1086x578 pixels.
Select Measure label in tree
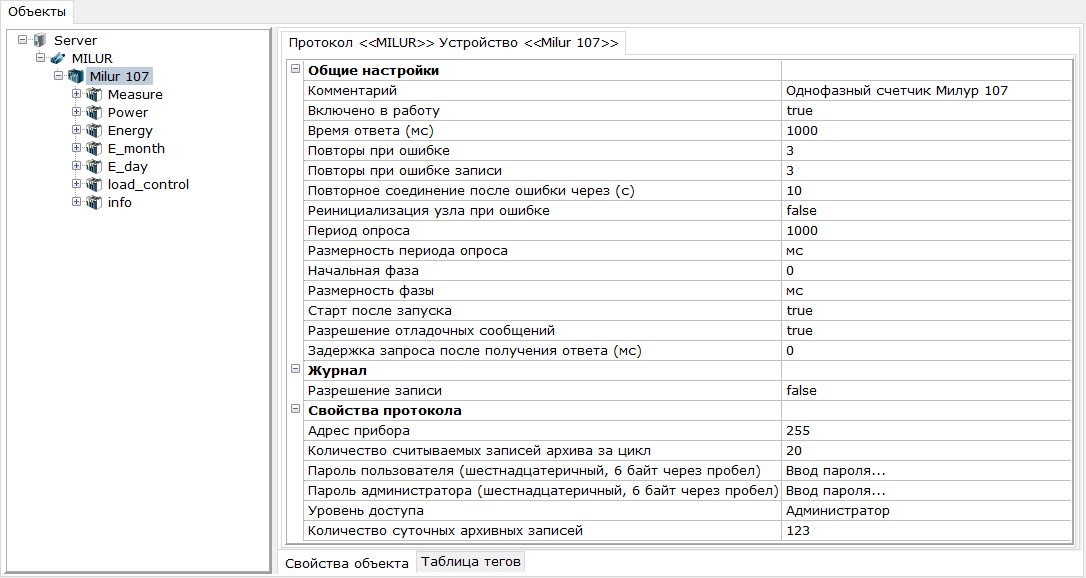[x=135, y=94]
